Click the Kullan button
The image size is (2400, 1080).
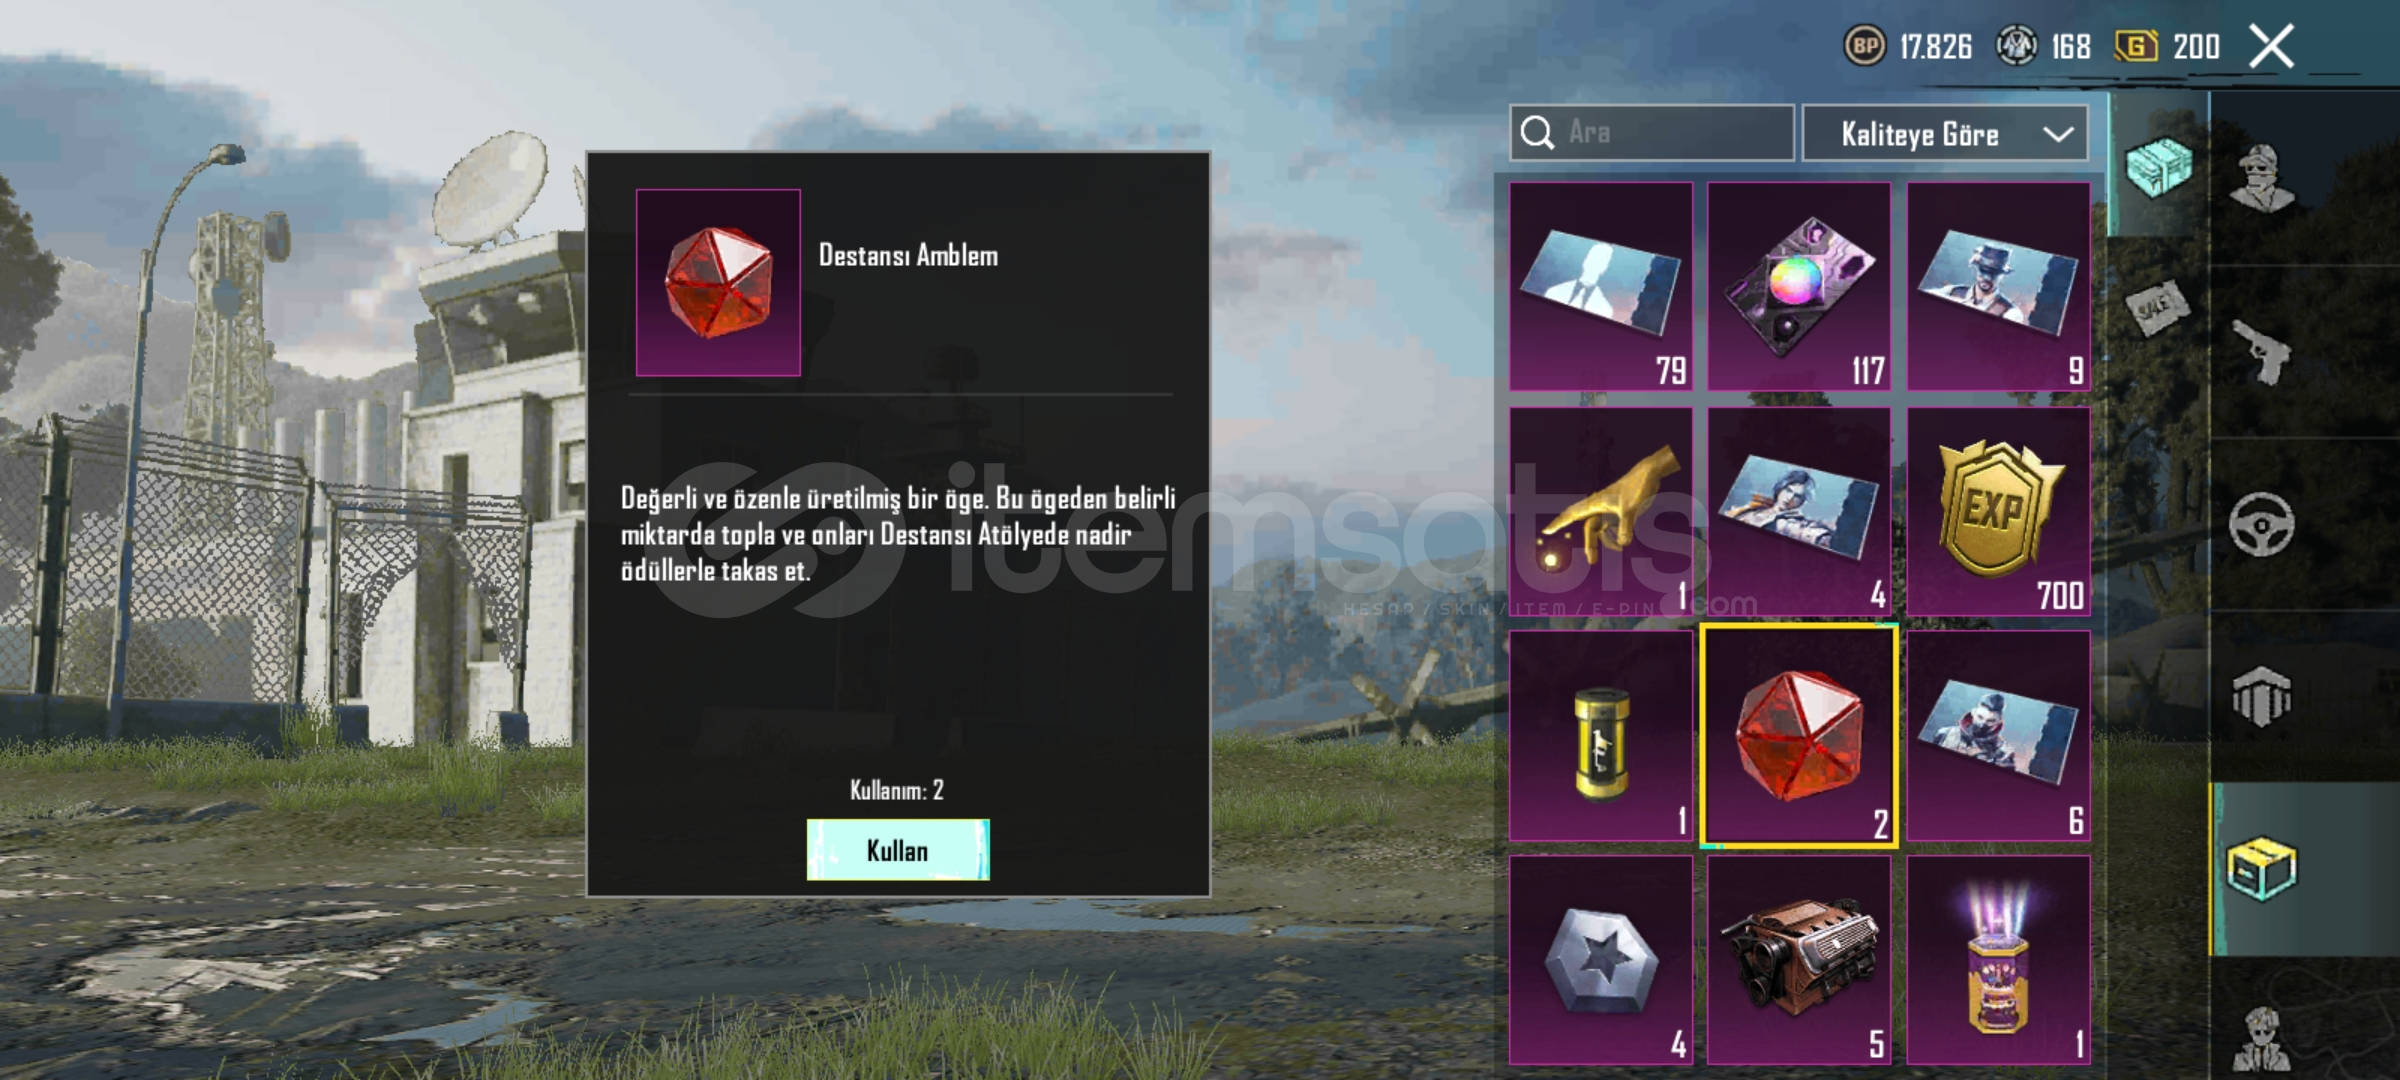click(898, 850)
